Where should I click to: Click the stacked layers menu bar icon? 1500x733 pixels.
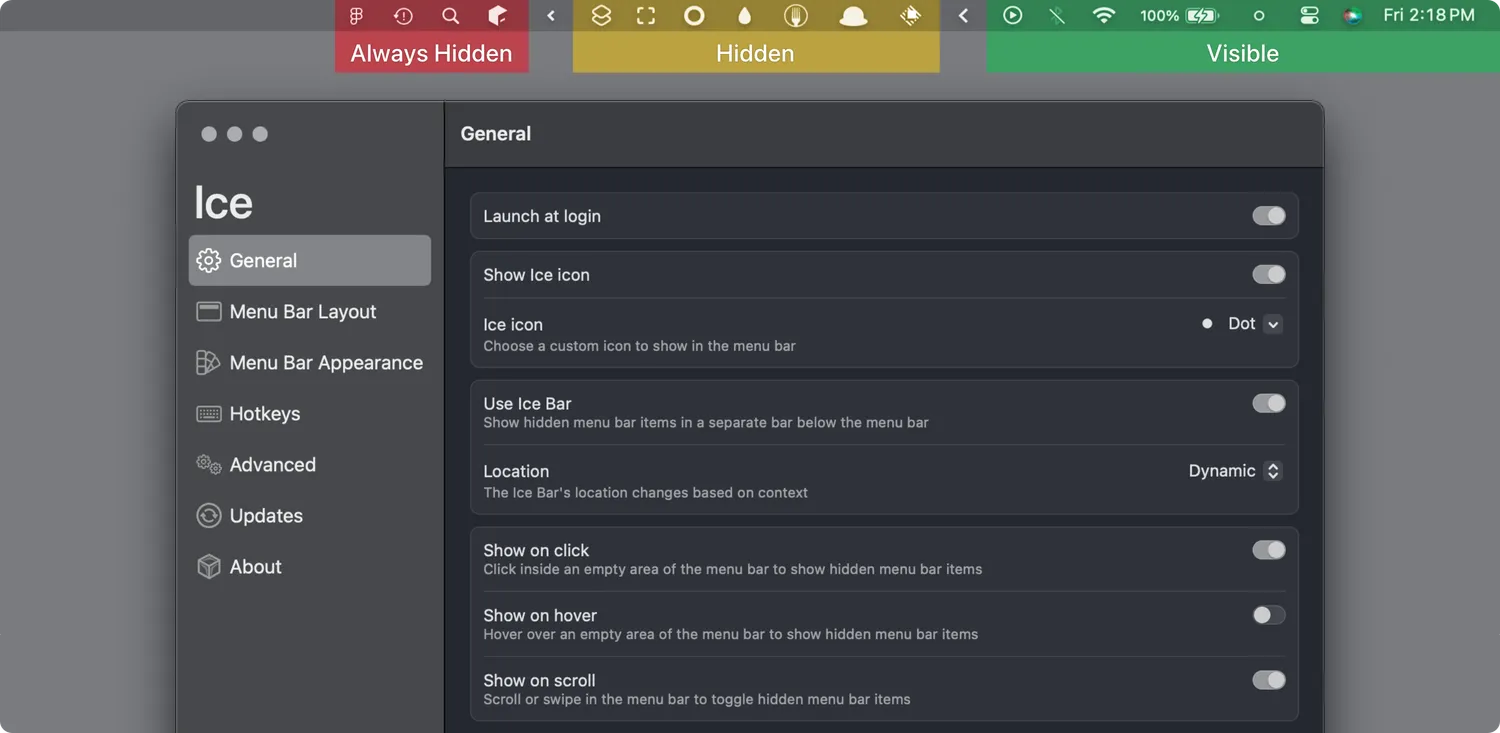click(601, 16)
